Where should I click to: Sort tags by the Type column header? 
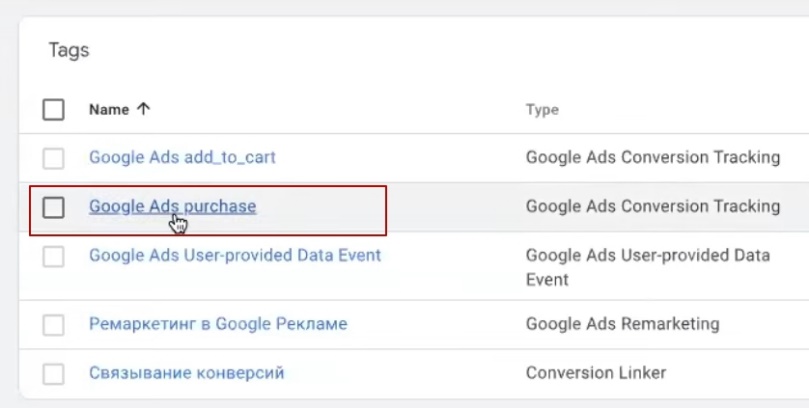542,110
